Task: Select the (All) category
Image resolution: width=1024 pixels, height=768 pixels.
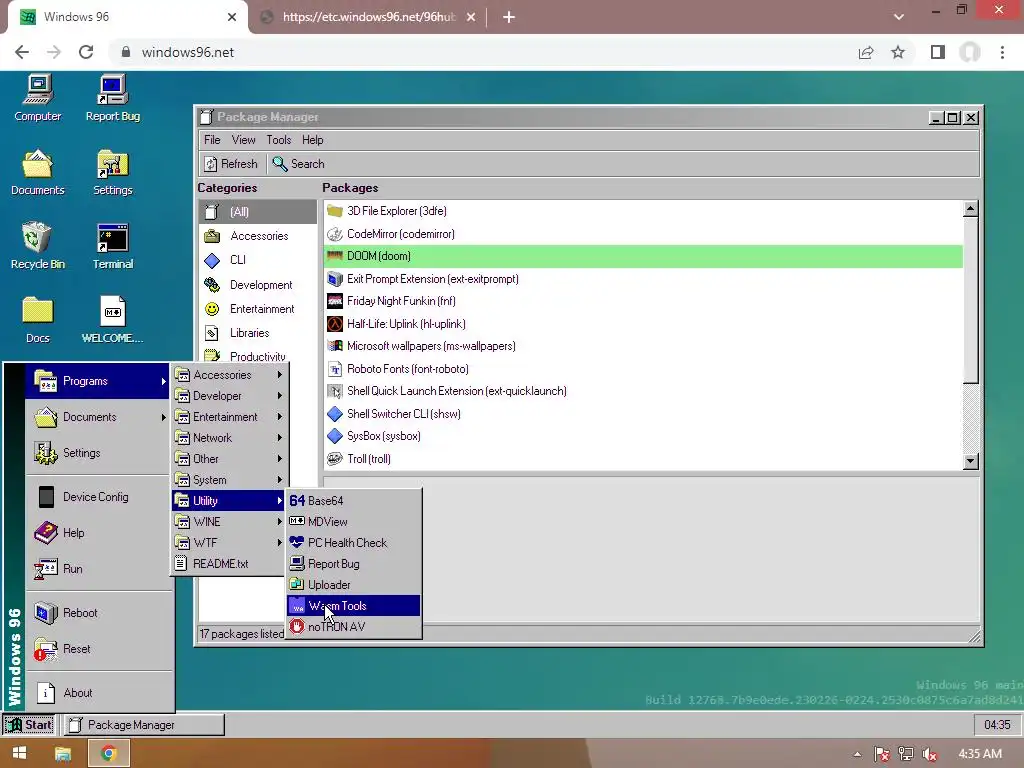Action: coord(258,212)
